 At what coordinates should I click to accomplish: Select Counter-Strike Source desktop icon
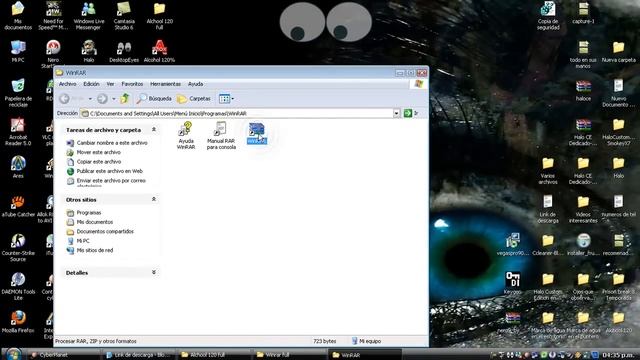click(x=18, y=247)
